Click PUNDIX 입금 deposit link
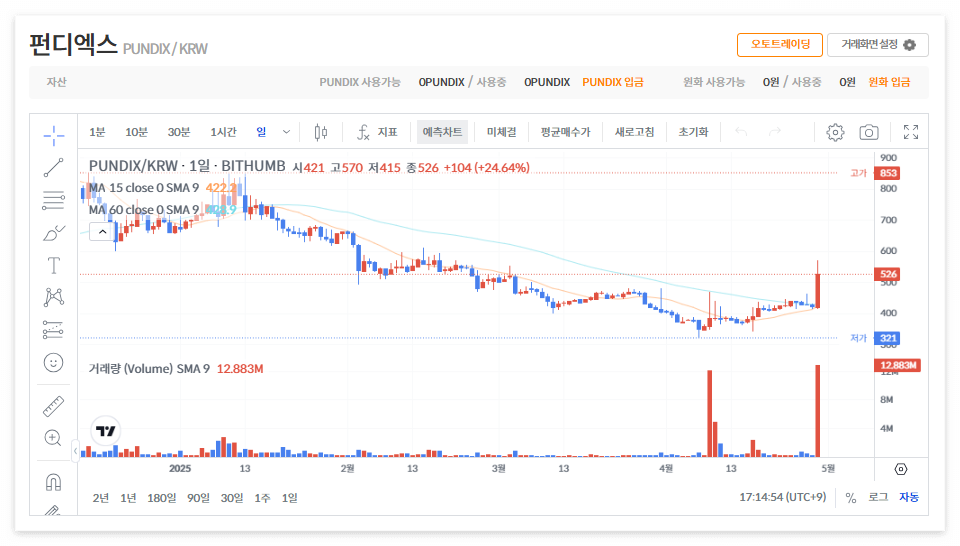The image size is (960, 546). (x=613, y=82)
